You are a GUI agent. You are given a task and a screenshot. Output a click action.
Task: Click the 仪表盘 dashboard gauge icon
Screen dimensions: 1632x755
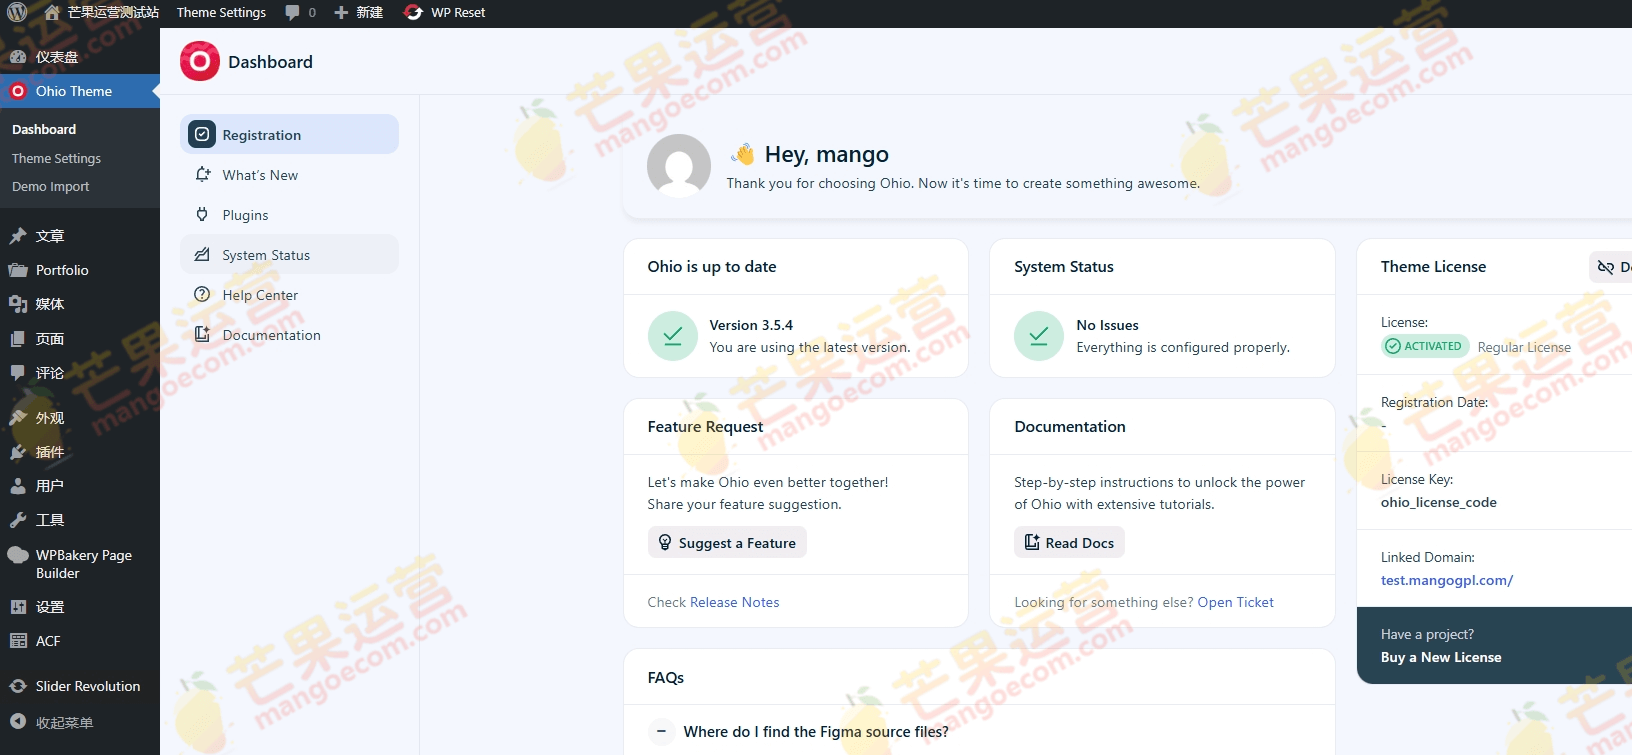tap(18, 57)
